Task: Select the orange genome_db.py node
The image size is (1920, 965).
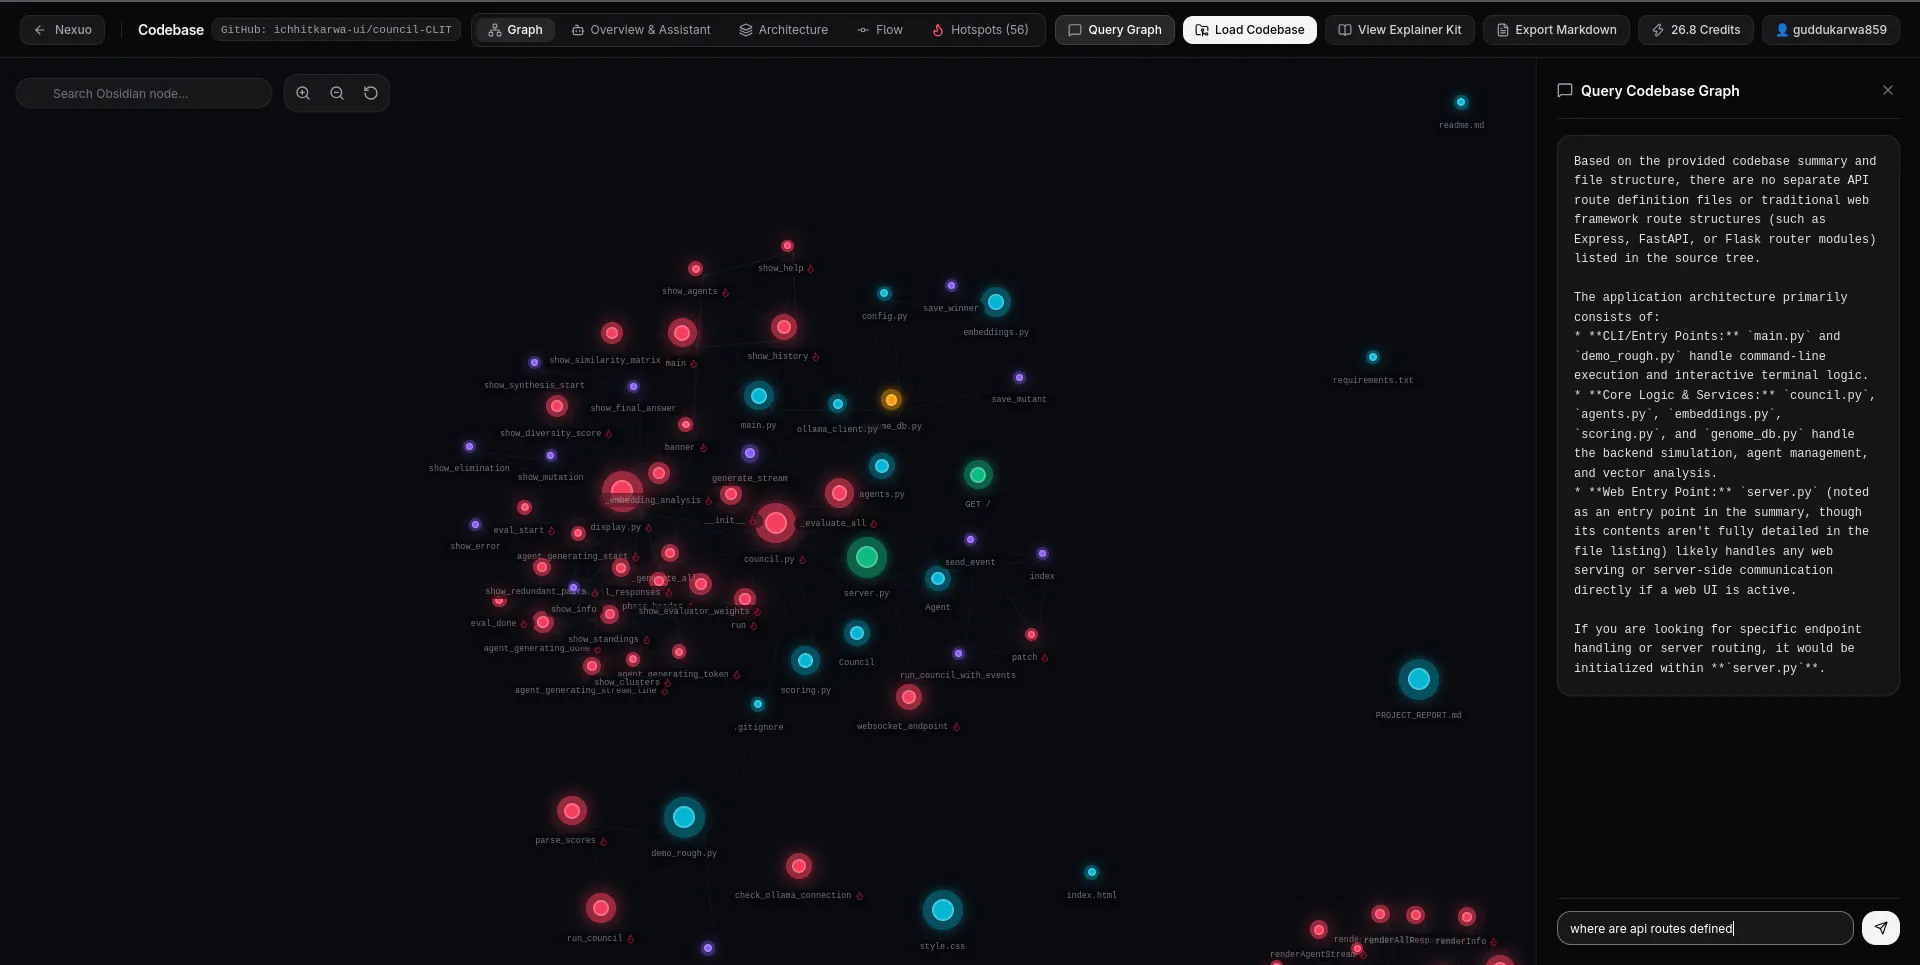Action: tap(891, 400)
